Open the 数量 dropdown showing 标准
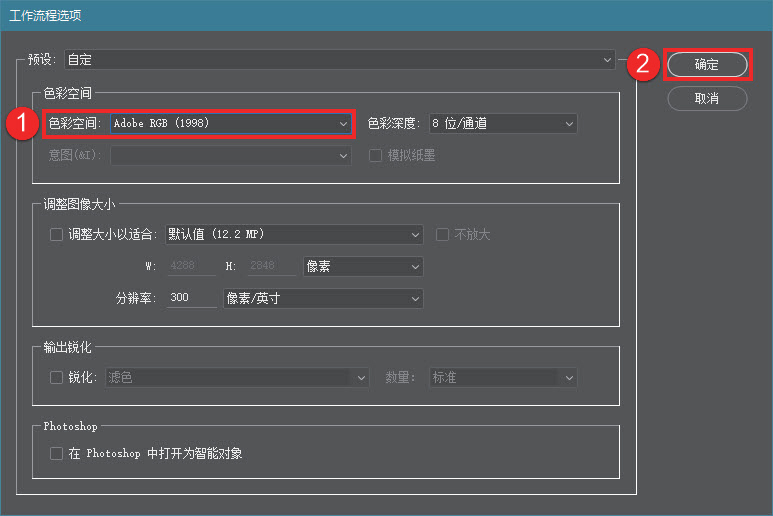Viewport: 773px width, 516px height. [503, 378]
